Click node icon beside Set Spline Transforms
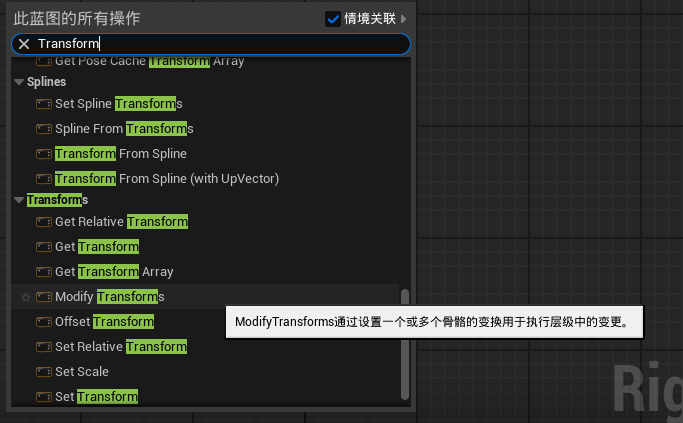Viewport: 683px width, 423px height. tap(44, 104)
